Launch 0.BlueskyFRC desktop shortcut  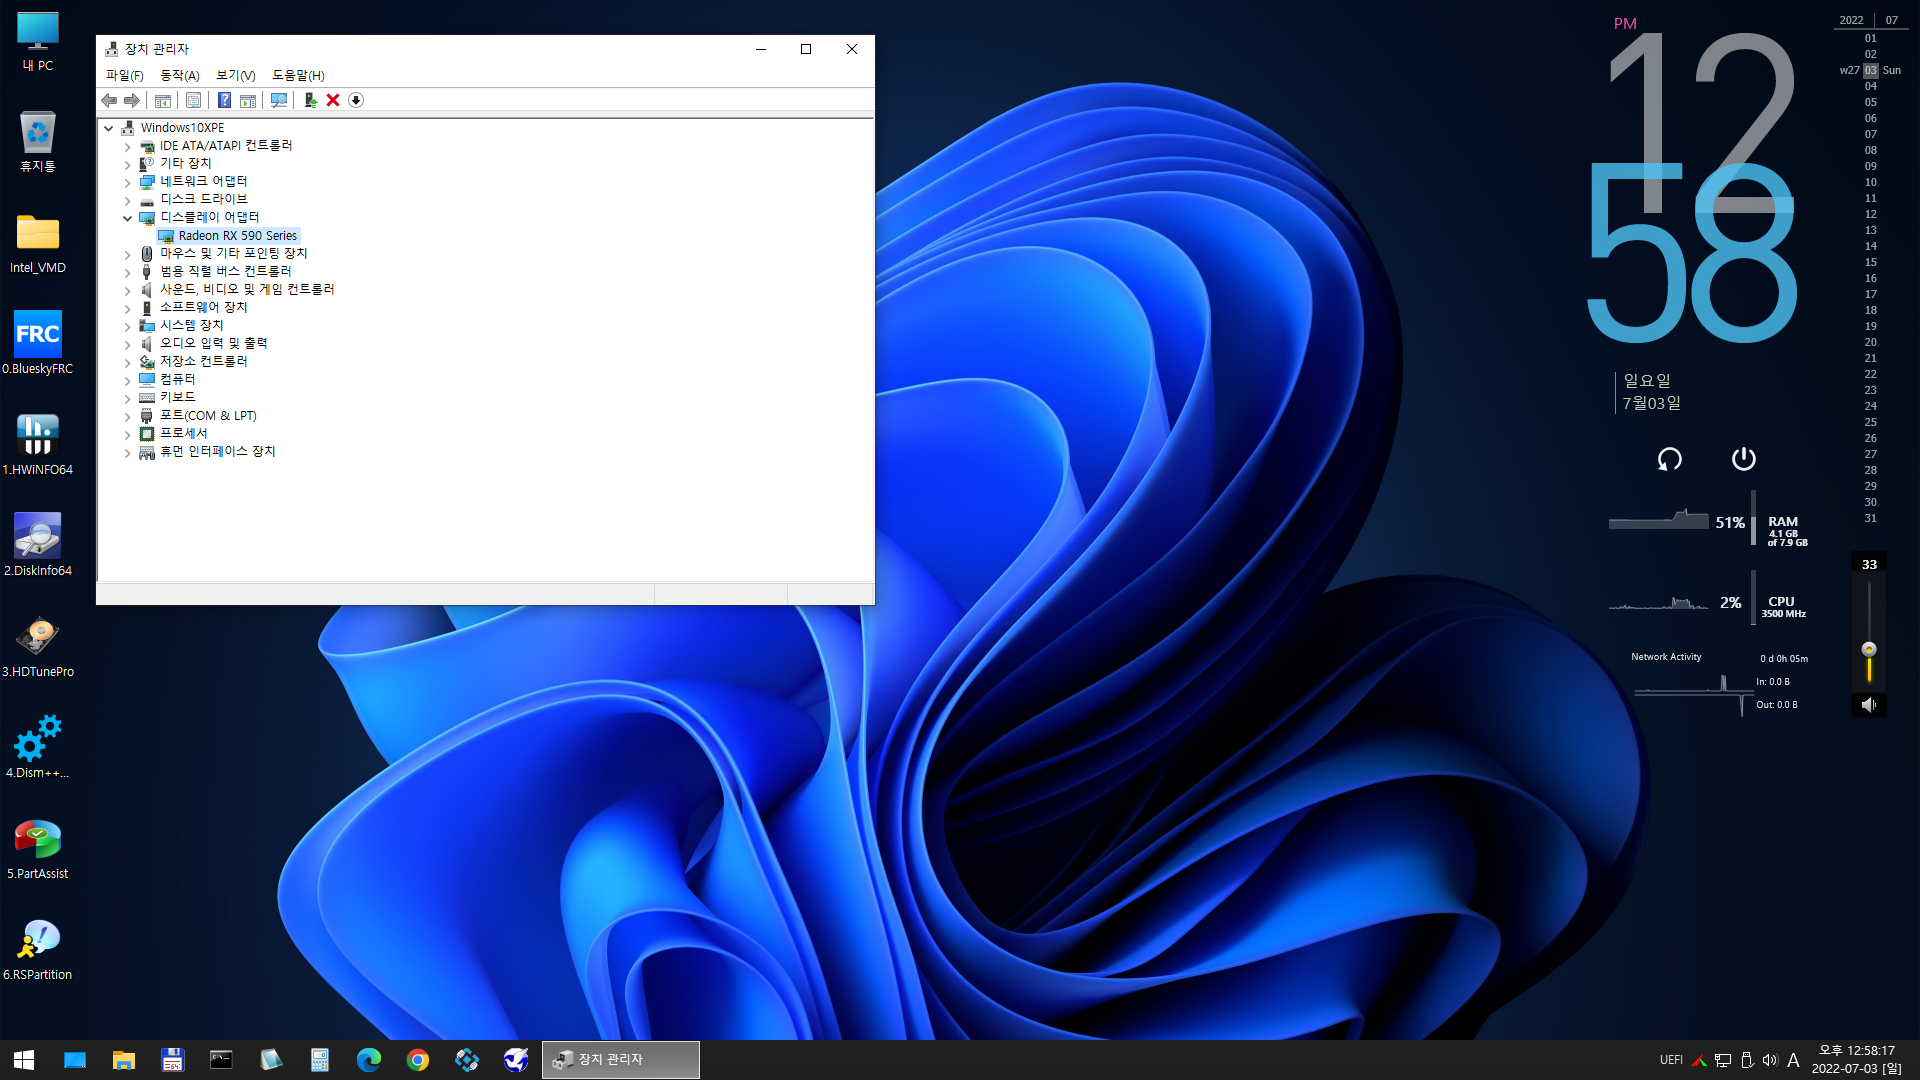tap(38, 344)
